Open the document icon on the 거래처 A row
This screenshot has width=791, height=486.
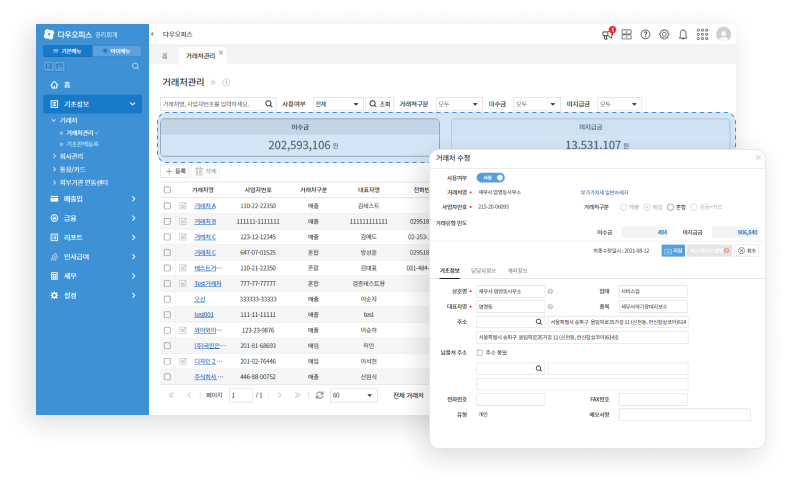coord(183,206)
